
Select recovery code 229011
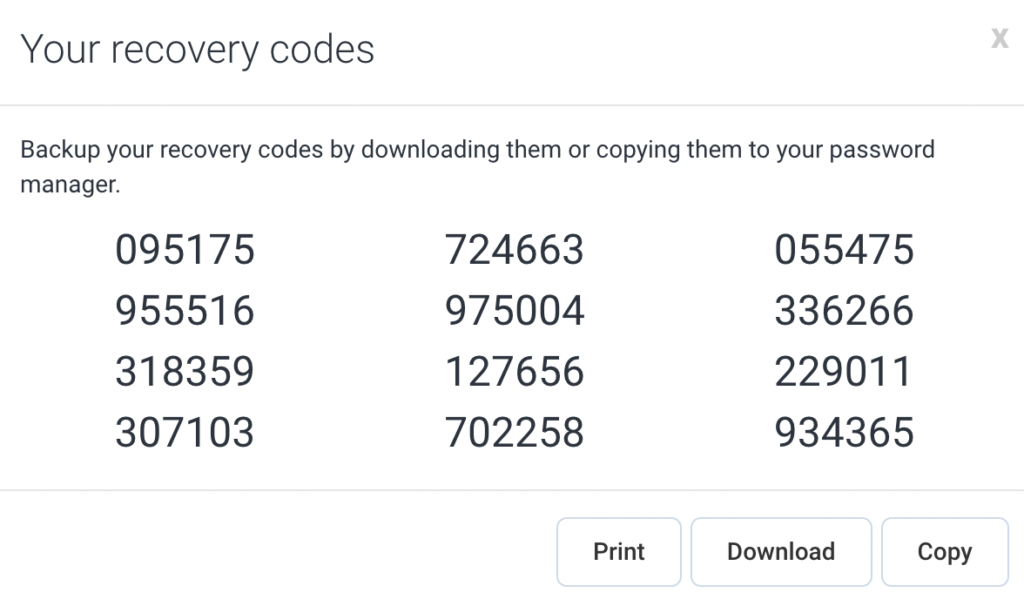click(844, 371)
